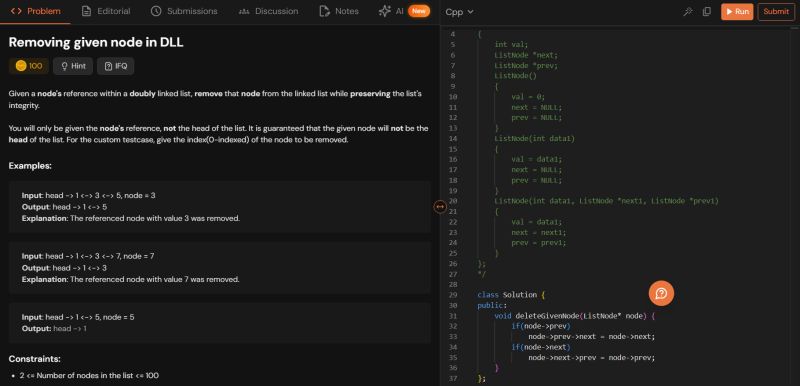Screen dimensions: 800x386
Task: Click line 'ListNode(int data1)' in the comment
Action: (534, 139)
